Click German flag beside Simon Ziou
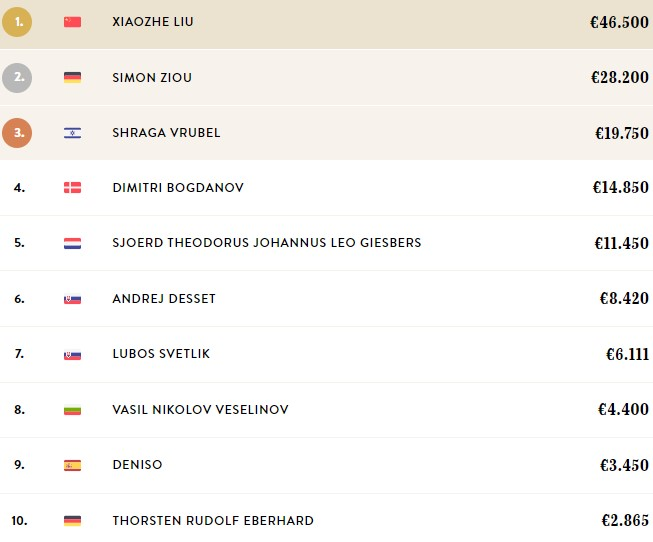The image size is (653, 542). coord(72,77)
